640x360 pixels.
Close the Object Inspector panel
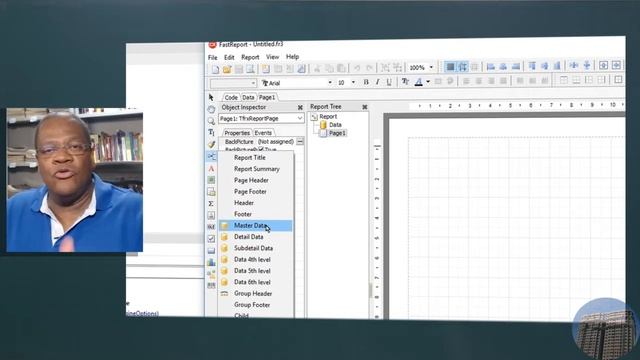(x=300, y=107)
